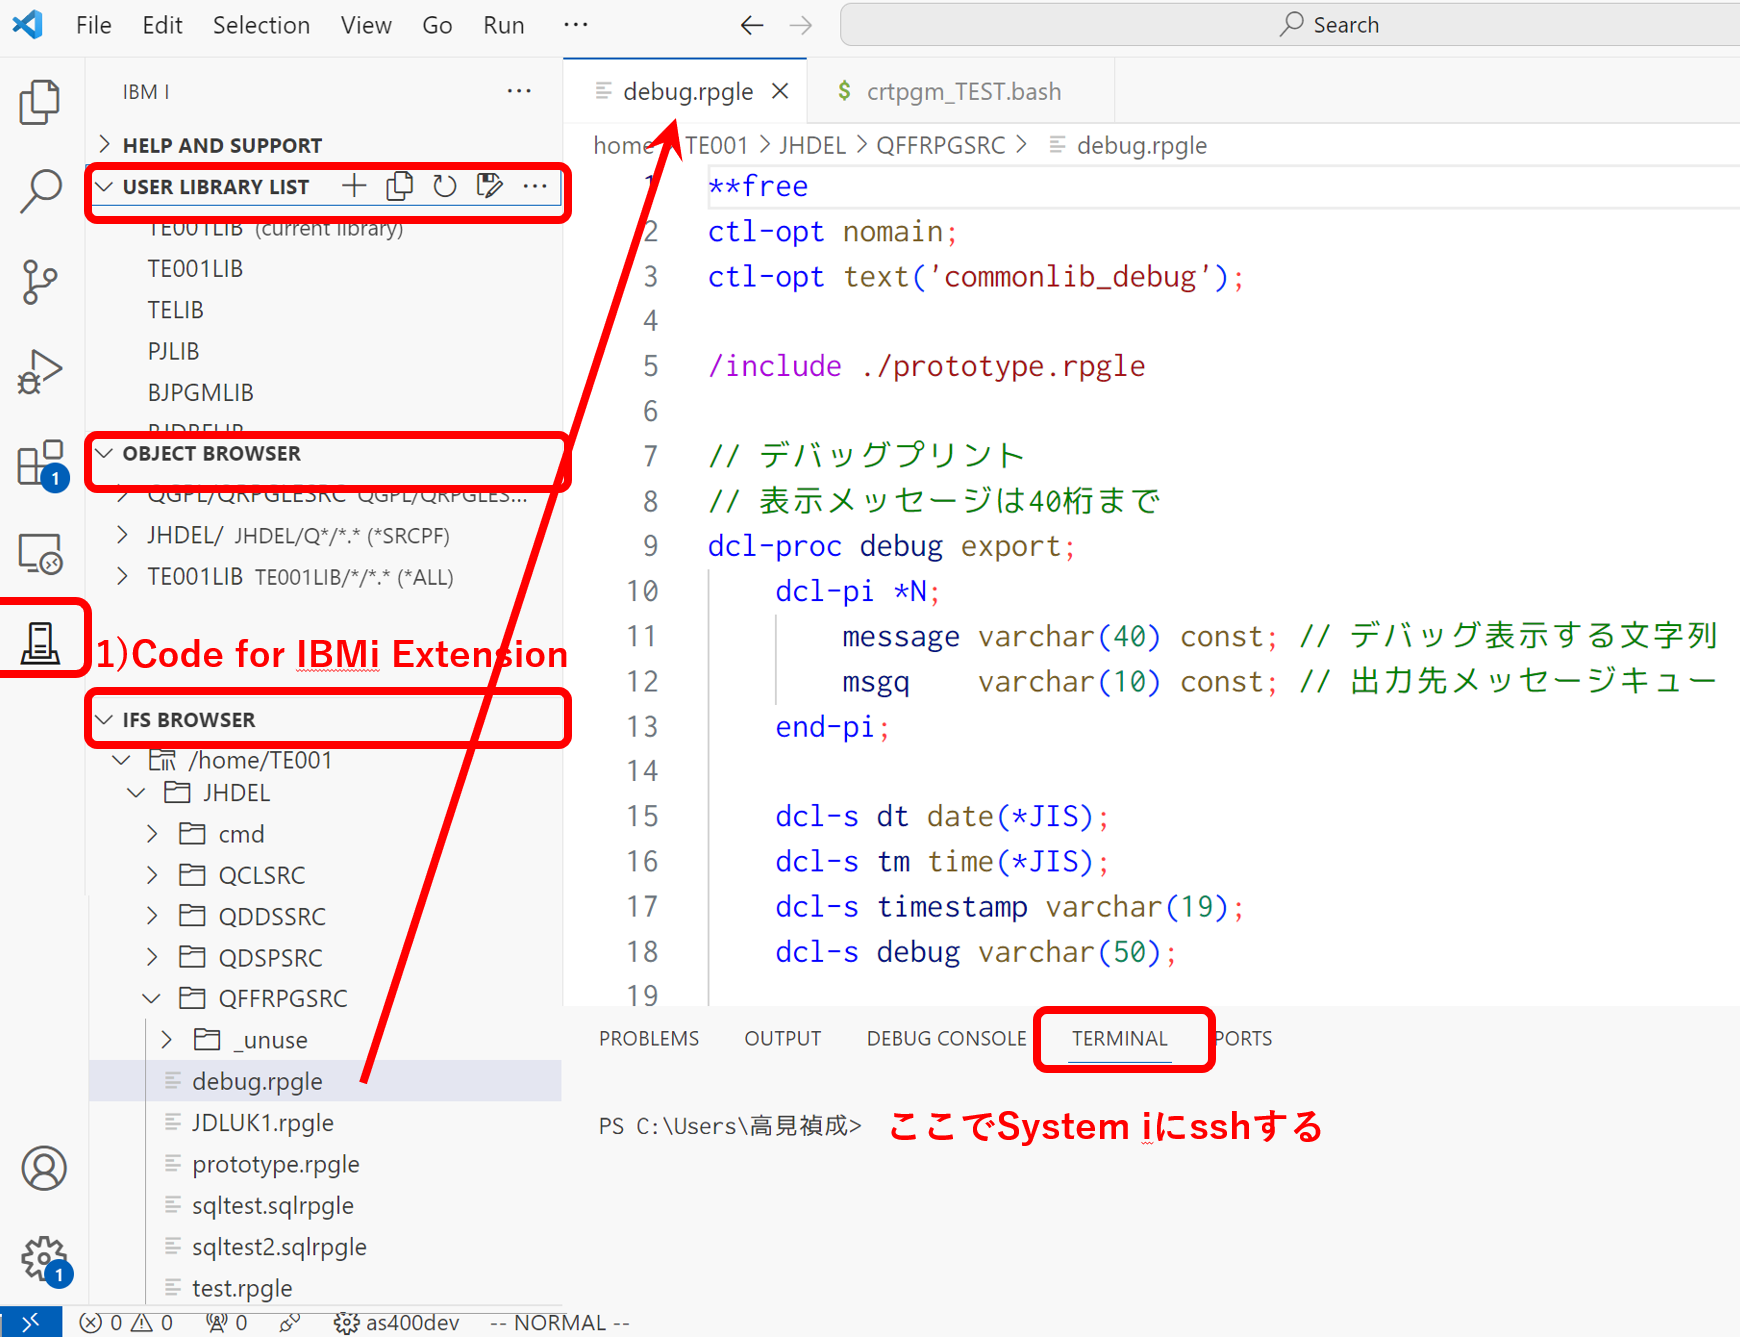1740x1337 pixels.
Task: Collapse the USER LIBRARY LIST section
Action: coord(104,185)
